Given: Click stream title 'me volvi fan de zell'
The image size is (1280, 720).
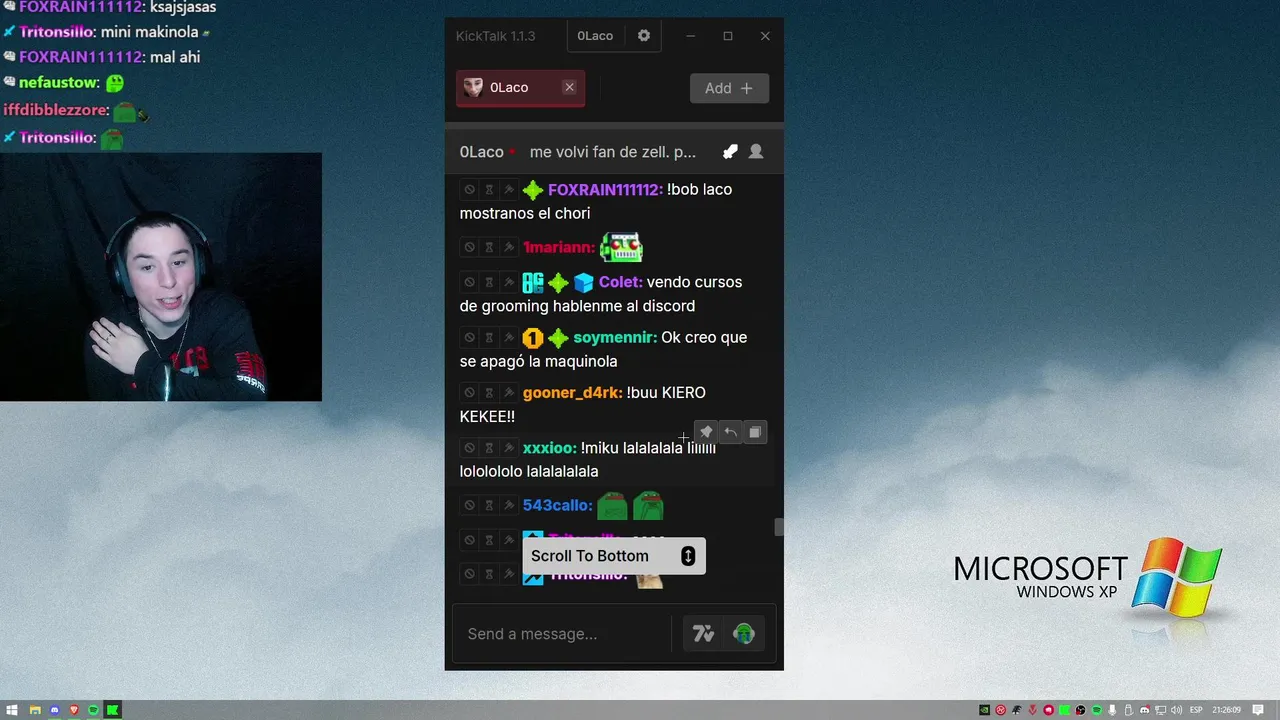Looking at the screenshot, I should coord(613,152).
